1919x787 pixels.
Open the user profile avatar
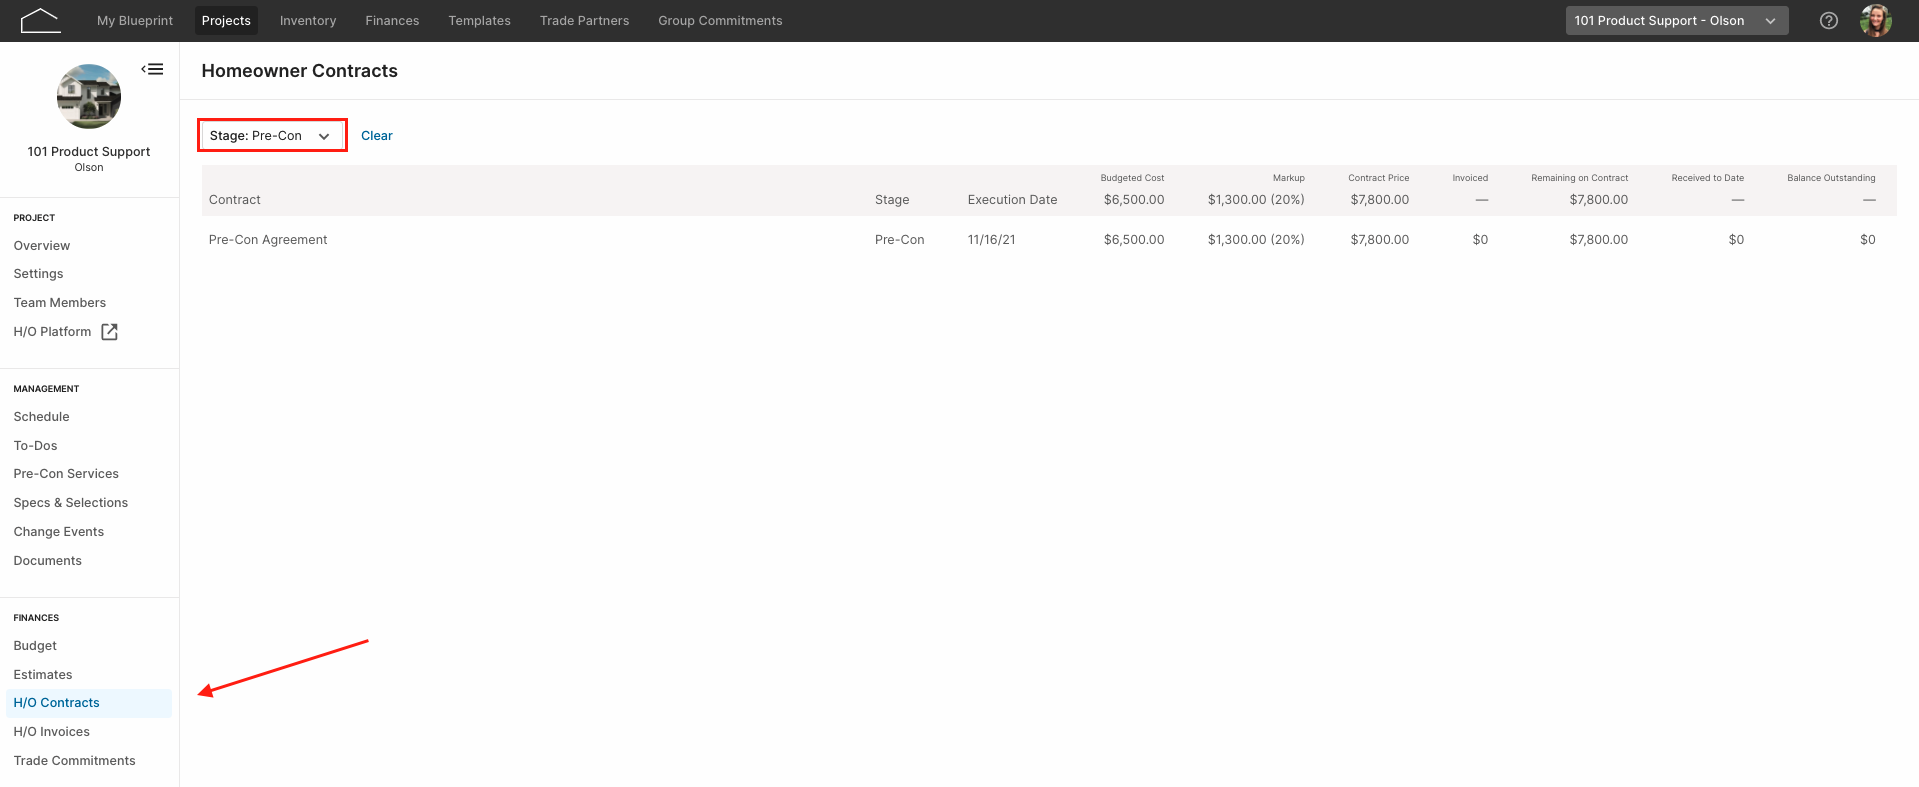pos(1876,20)
